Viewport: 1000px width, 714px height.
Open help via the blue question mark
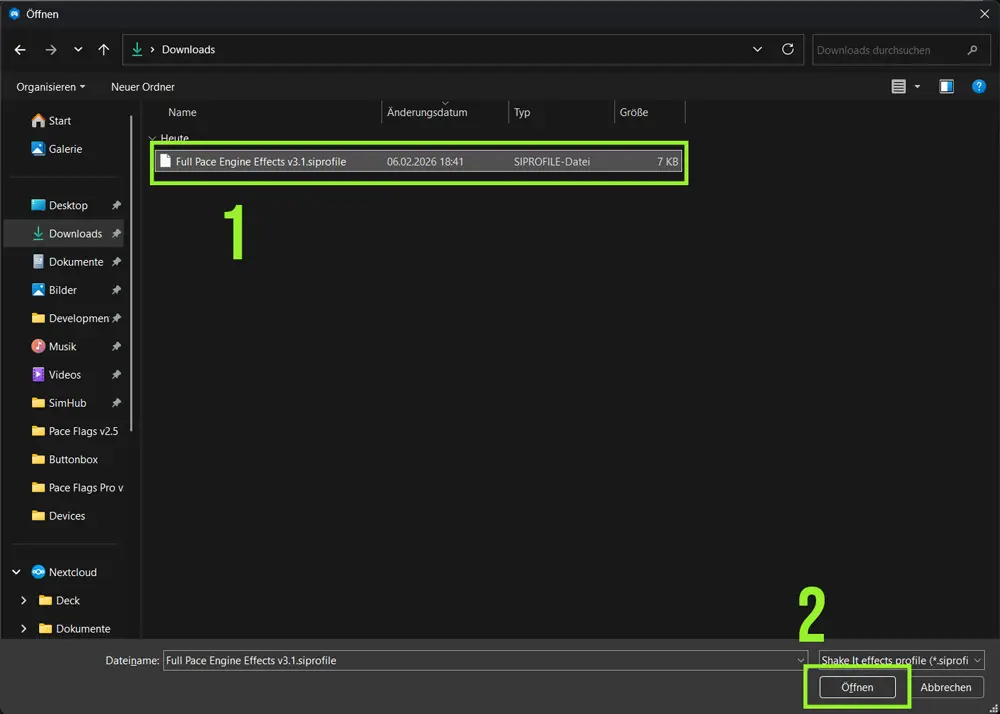tap(979, 86)
